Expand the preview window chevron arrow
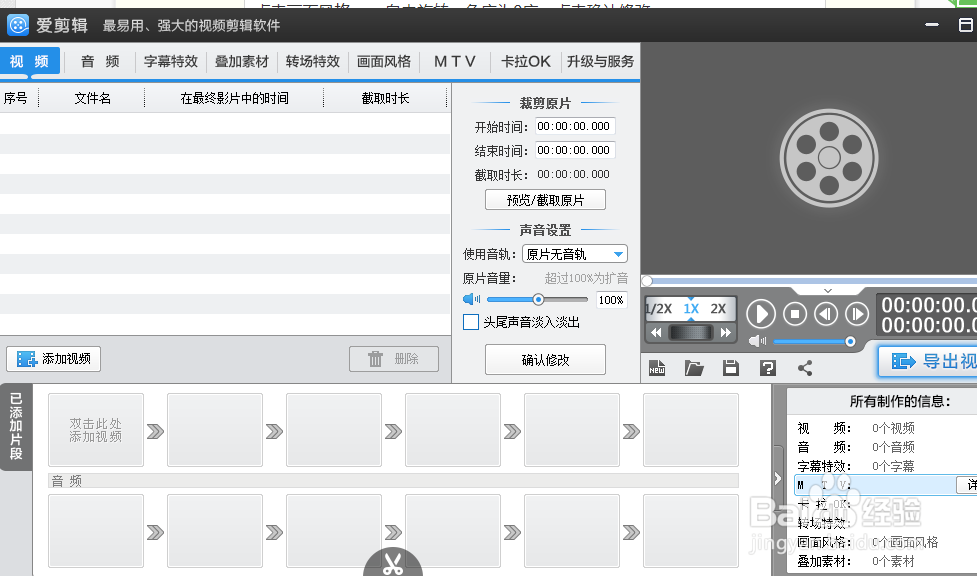Image resolution: width=977 pixels, height=576 pixels. point(828,290)
